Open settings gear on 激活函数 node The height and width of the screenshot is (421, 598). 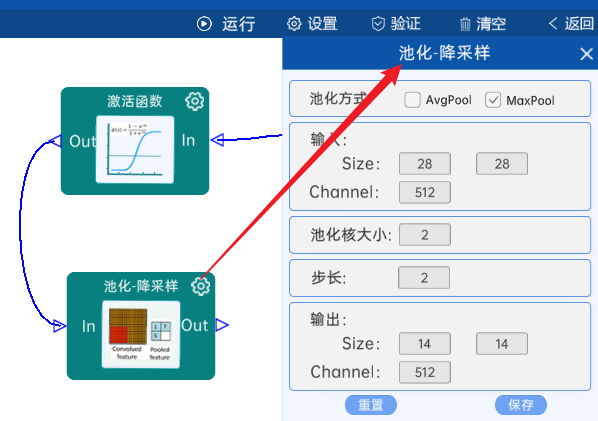point(195,101)
